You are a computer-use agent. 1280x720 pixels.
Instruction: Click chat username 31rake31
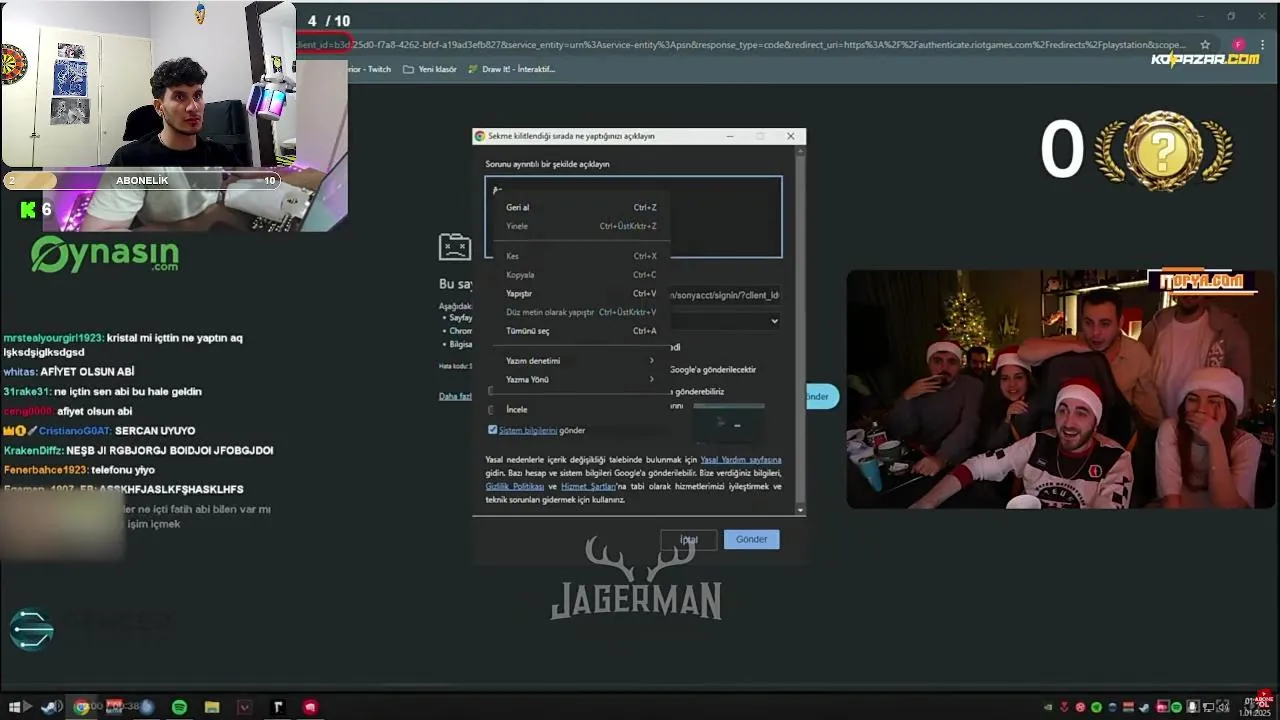[x=26, y=392]
